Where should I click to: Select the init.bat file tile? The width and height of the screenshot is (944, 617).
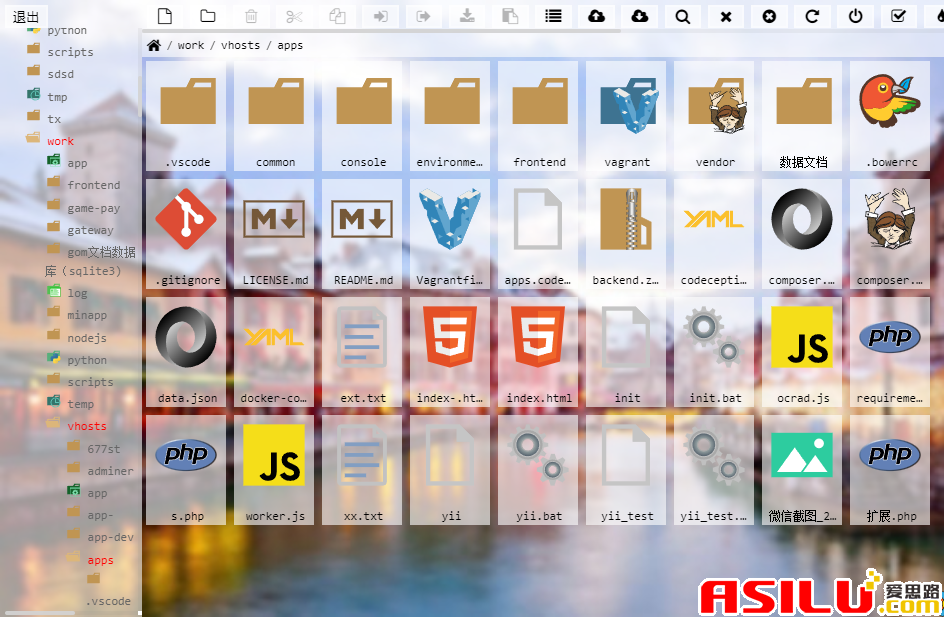[x=715, y=352]
